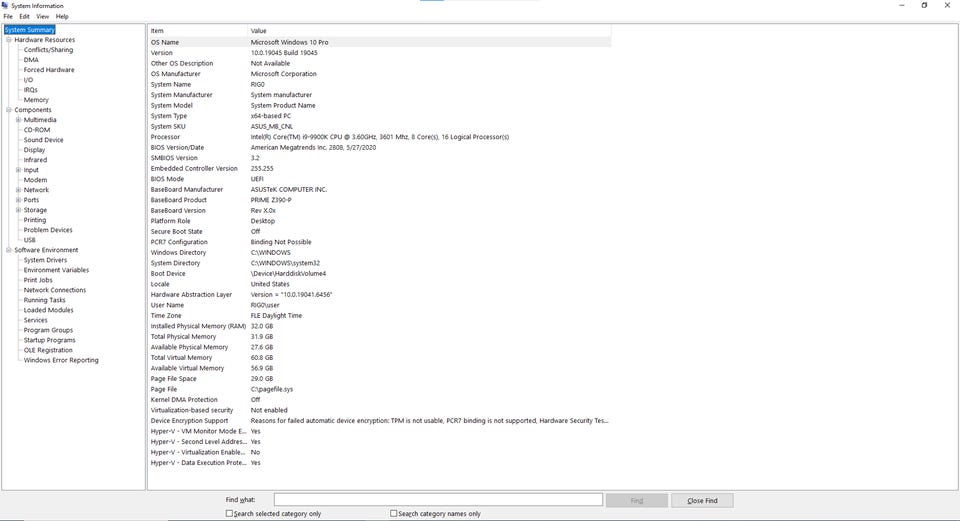Image resolution: width=960 pixels, height=521 pixels.
Task: Open the View menu
Action: tap(42, 17)
